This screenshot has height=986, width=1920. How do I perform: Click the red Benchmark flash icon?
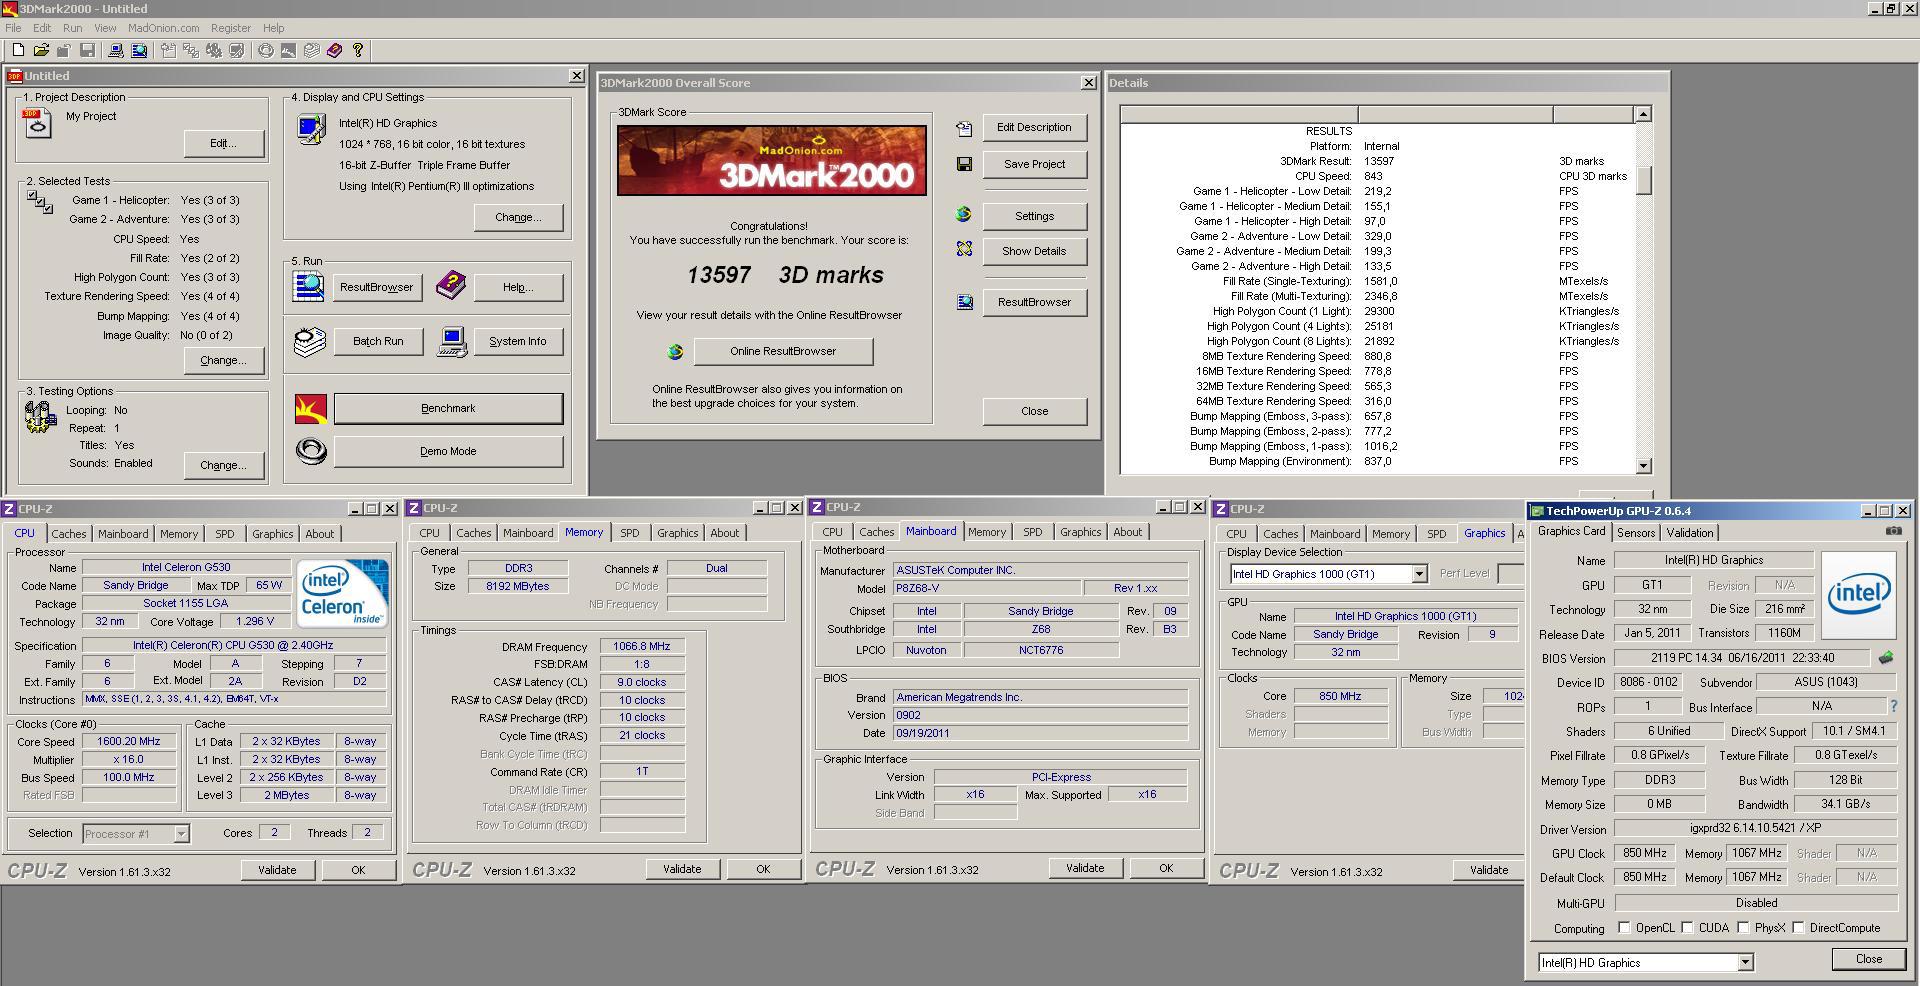[311, 408]
